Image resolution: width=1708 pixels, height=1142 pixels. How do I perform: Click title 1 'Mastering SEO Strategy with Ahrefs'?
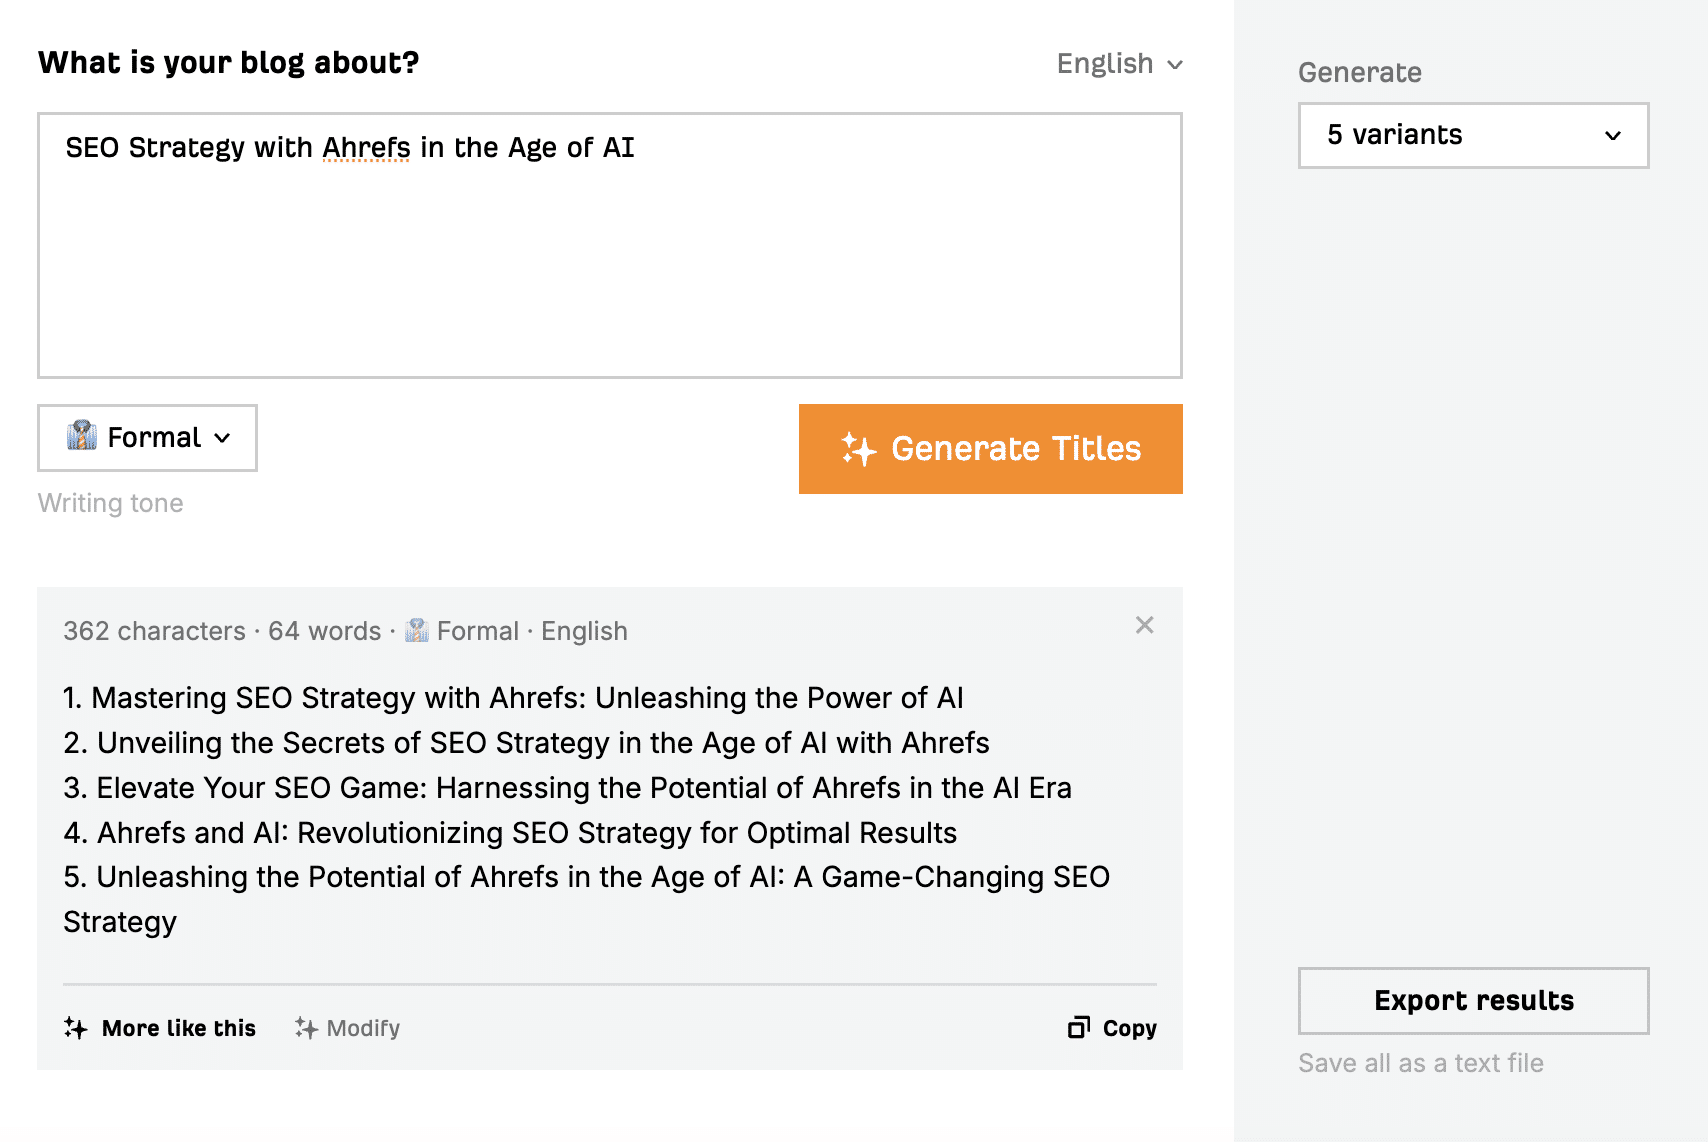coord(514,698)
